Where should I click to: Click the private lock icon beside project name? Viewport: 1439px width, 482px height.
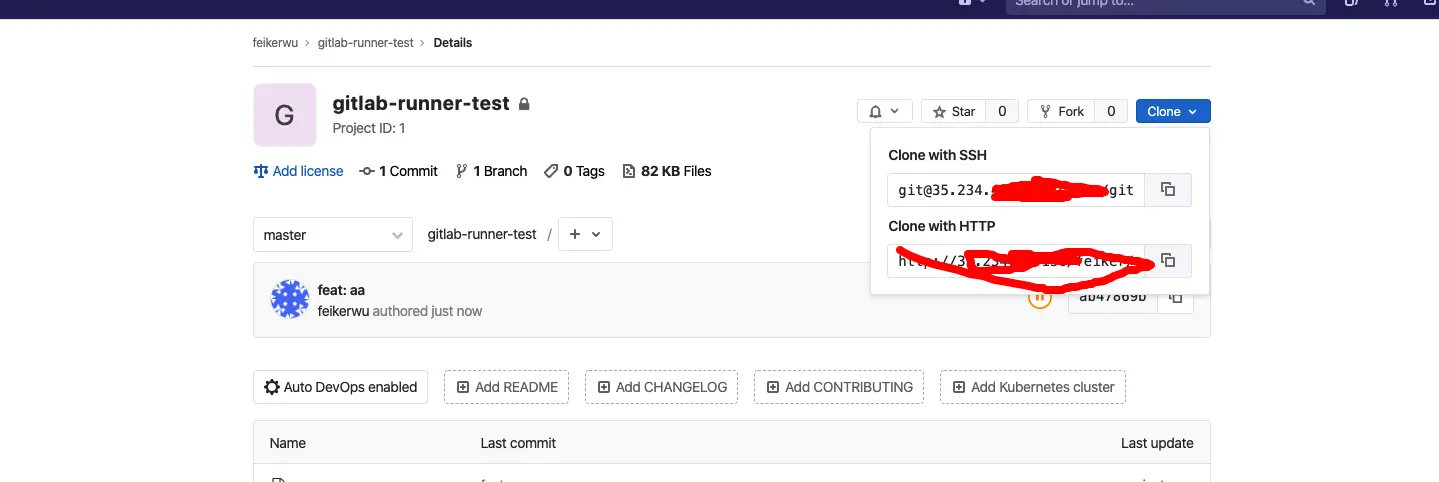pyautogui.click(x=524, y=104)
